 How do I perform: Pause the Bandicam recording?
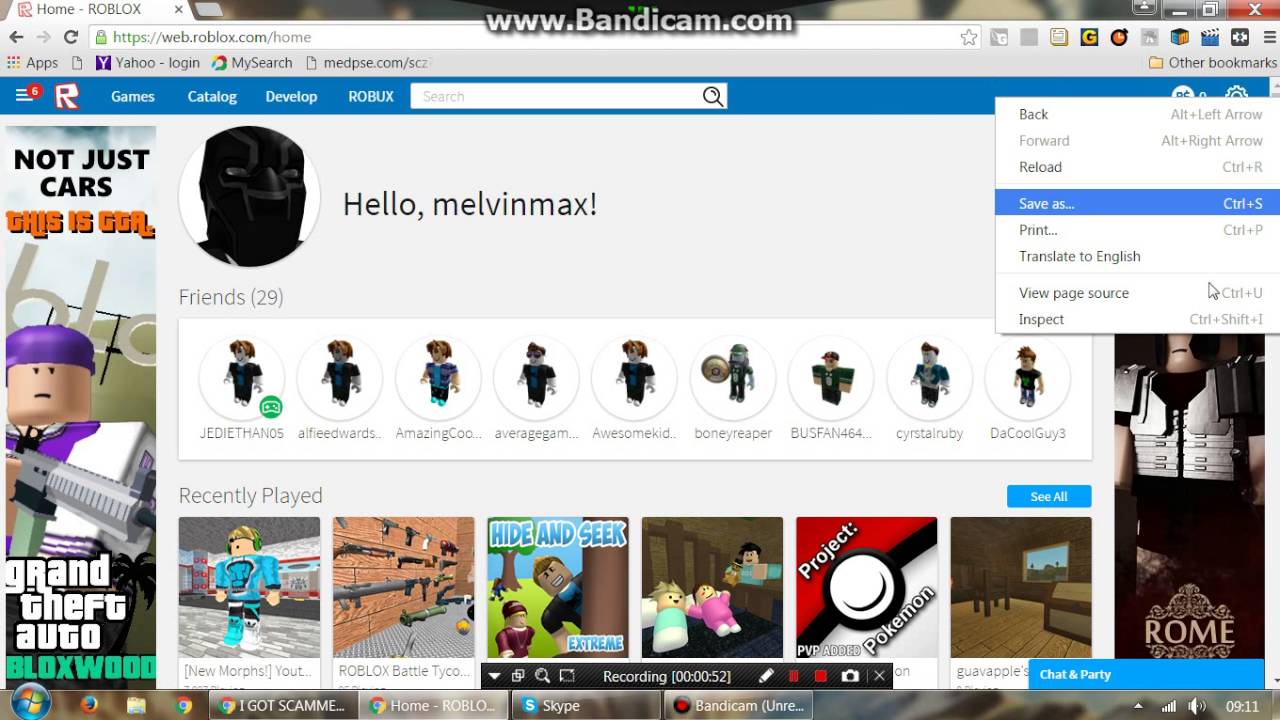(794, 676)
